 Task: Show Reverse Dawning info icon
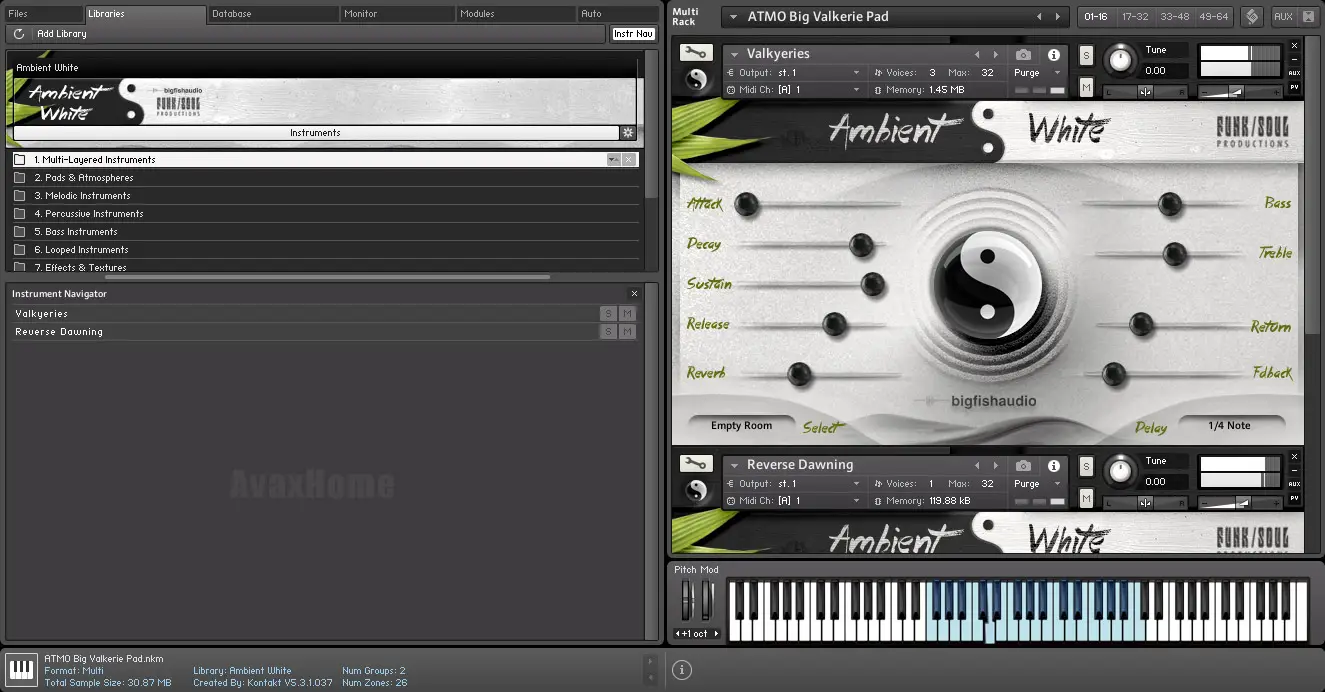tap(1053, 466)
